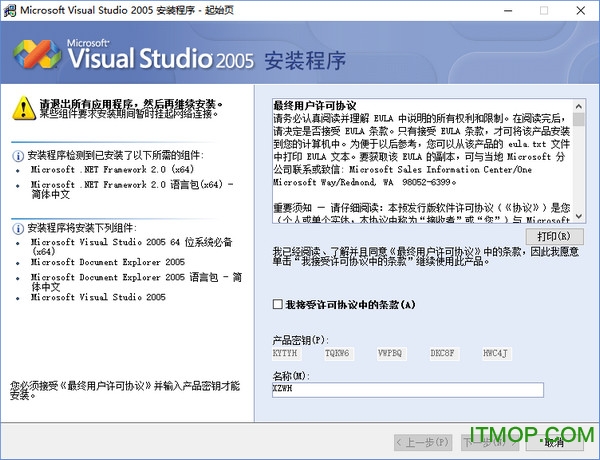Click the info icon beside detected components
The height and width of the screenshot is (460, 600).
tap(17, 156)
